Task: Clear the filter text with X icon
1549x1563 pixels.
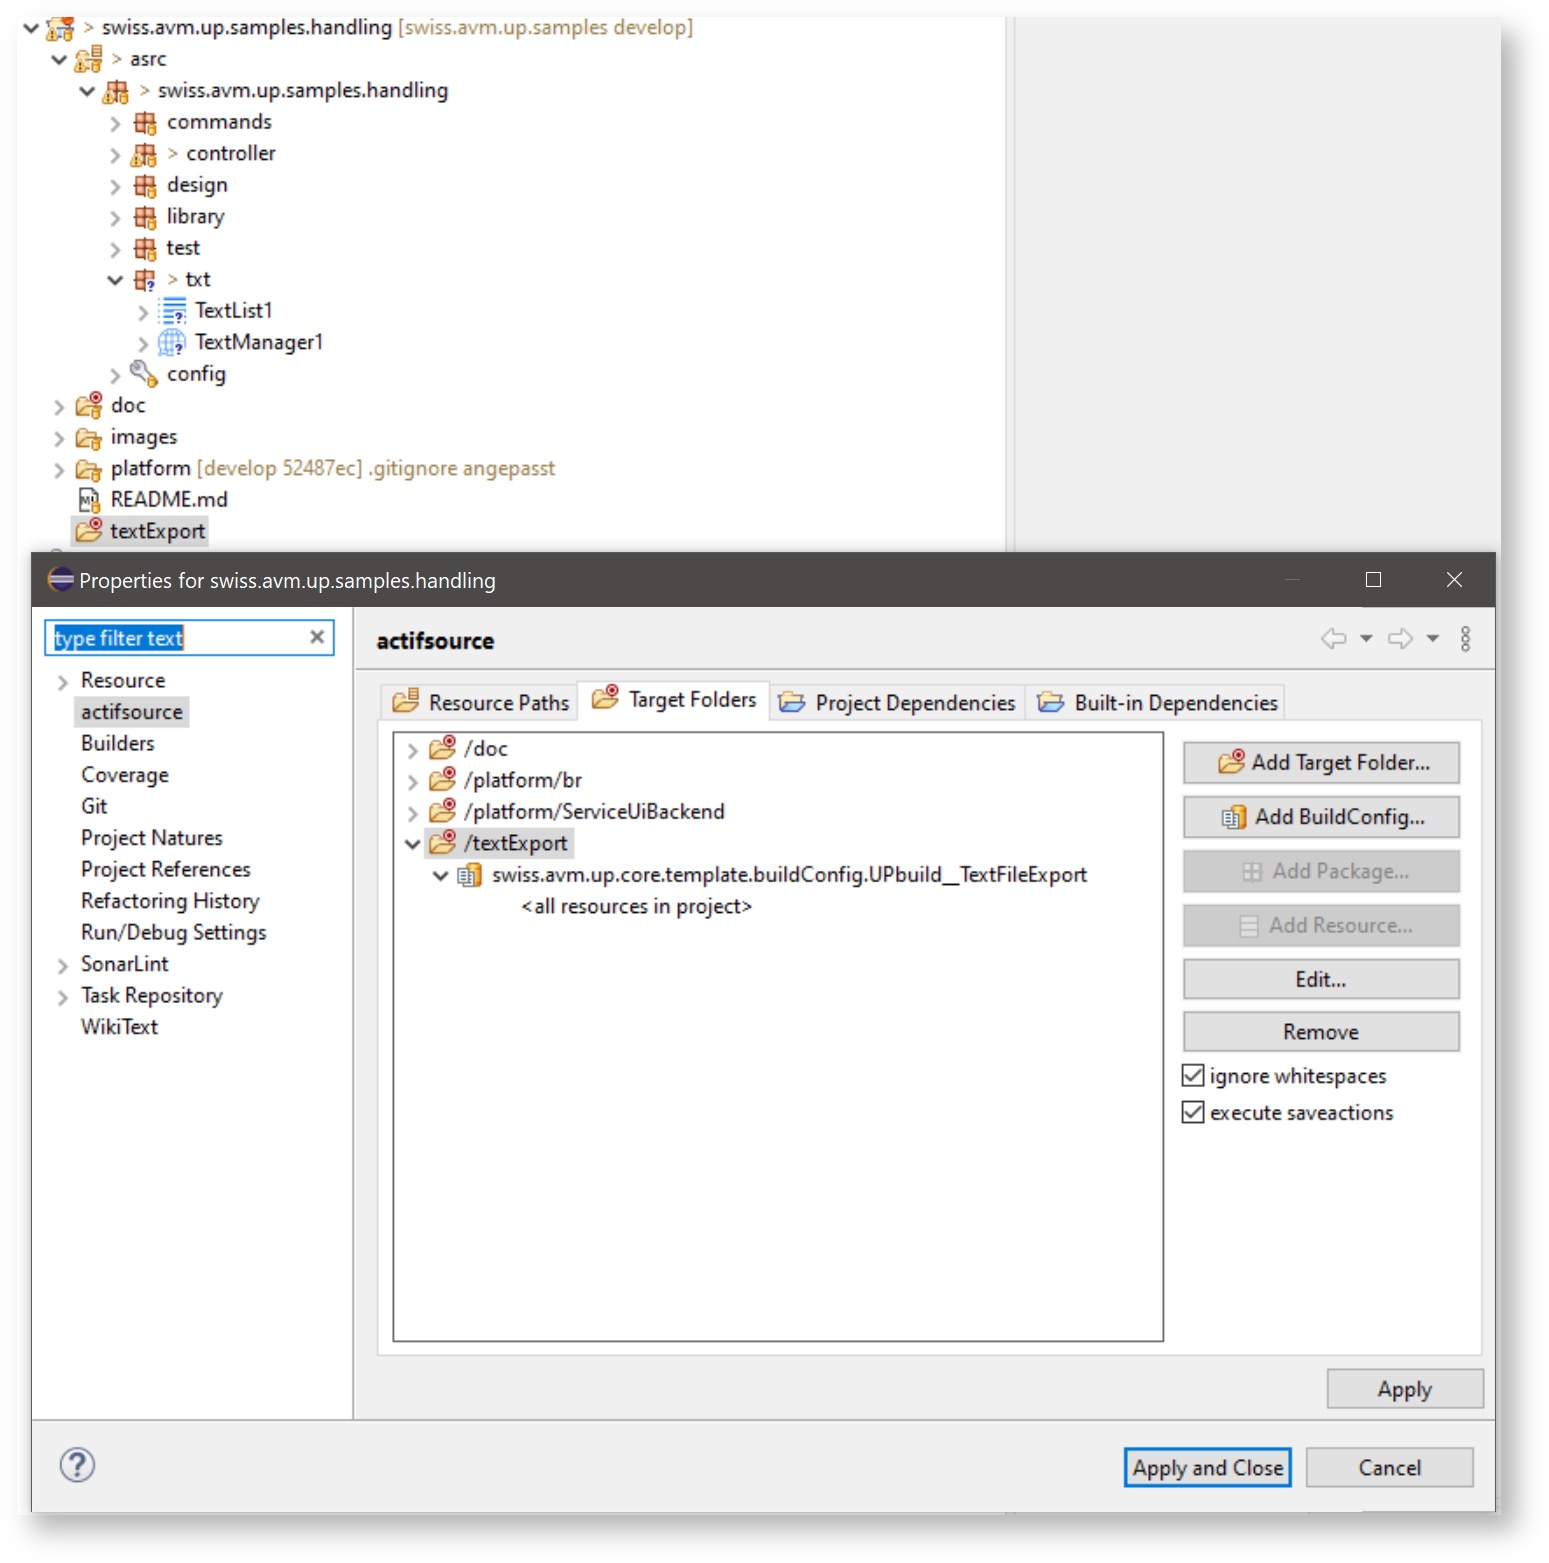Action: click(317, 637)
